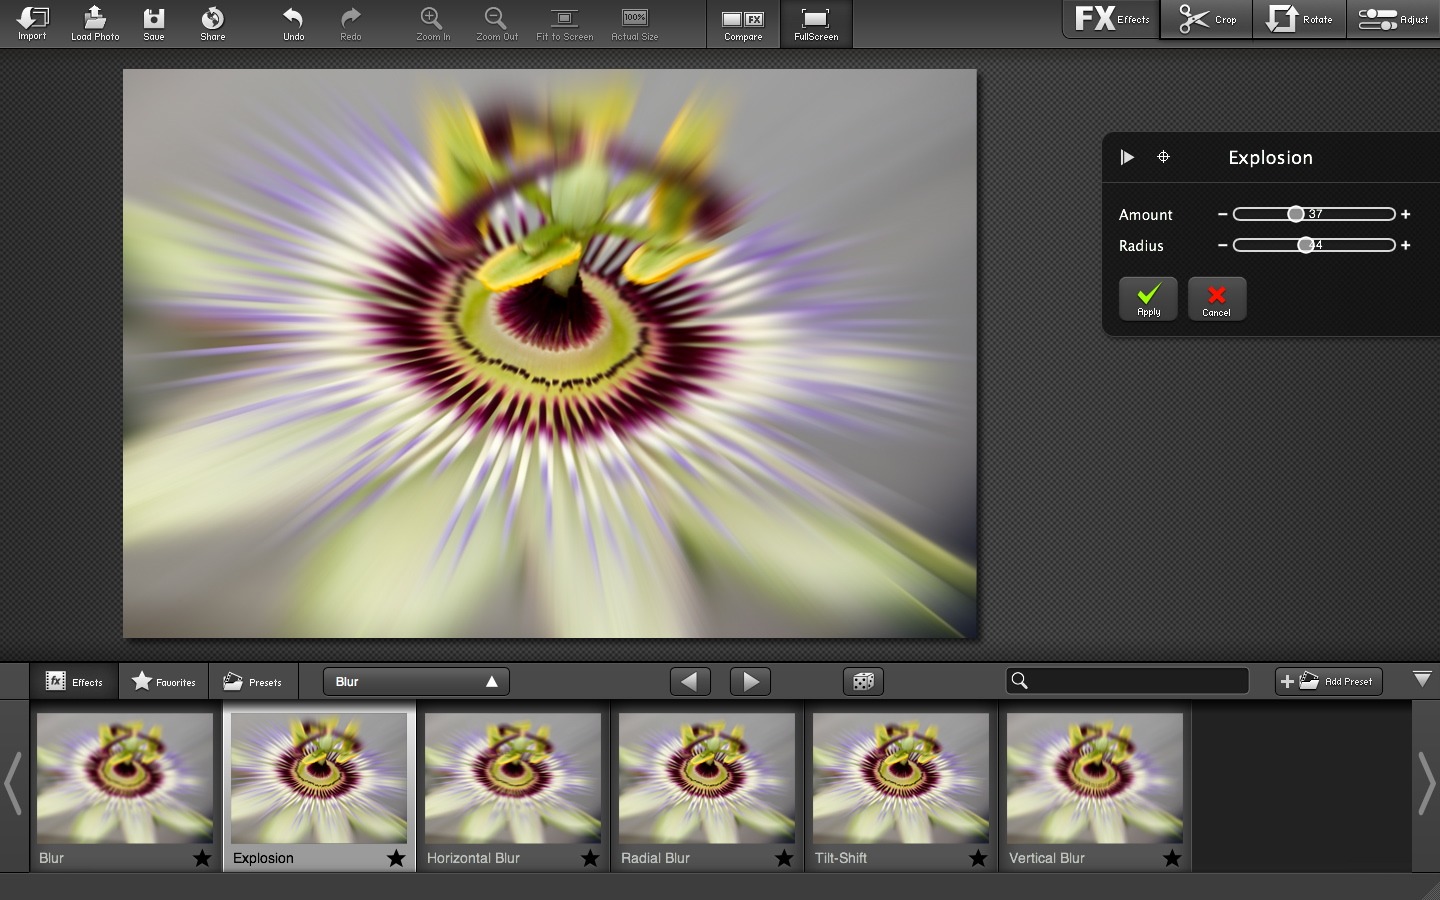Select the Crop tool

coord(1206,20)
